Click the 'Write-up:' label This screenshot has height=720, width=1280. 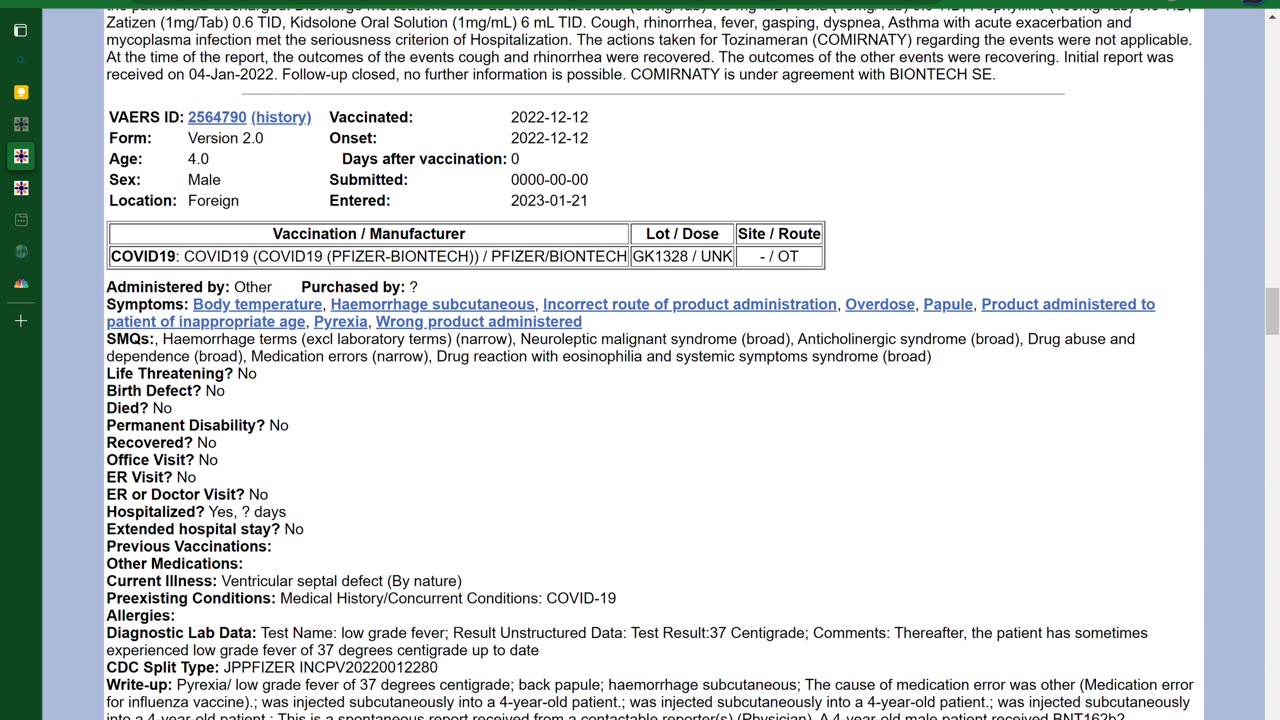[x=139, y=685]
